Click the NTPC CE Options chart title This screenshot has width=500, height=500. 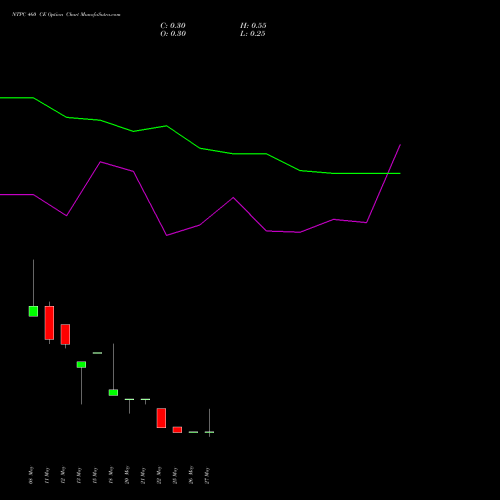click(66, 15)
